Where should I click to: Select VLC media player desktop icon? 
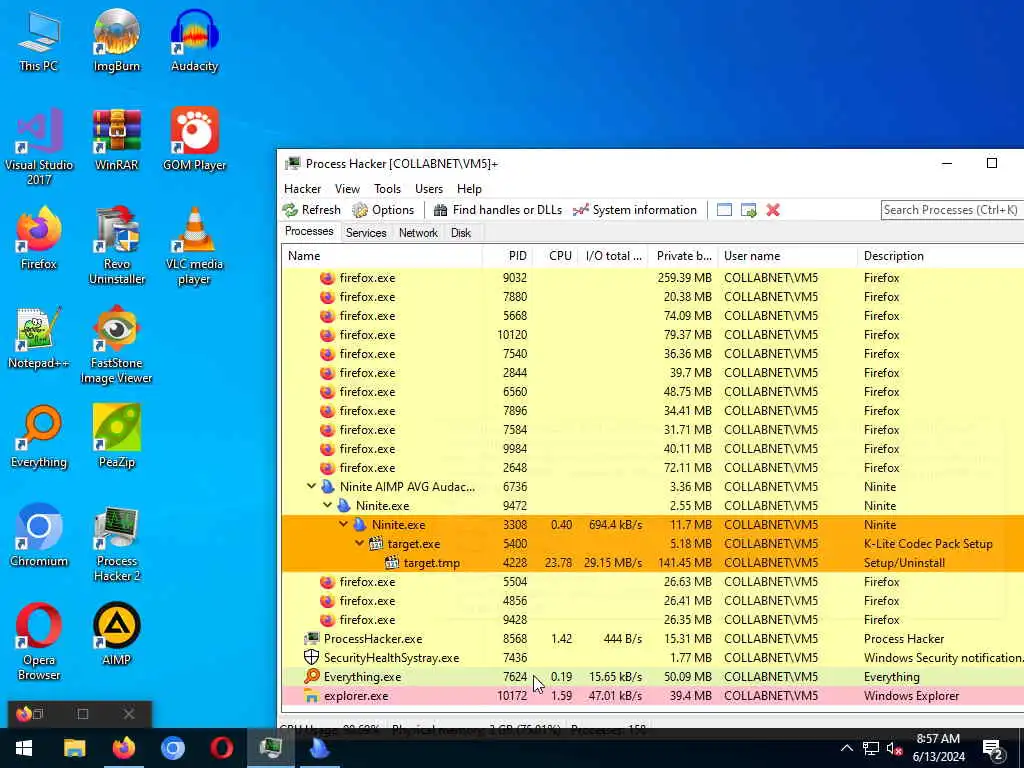tap(194, 246)
